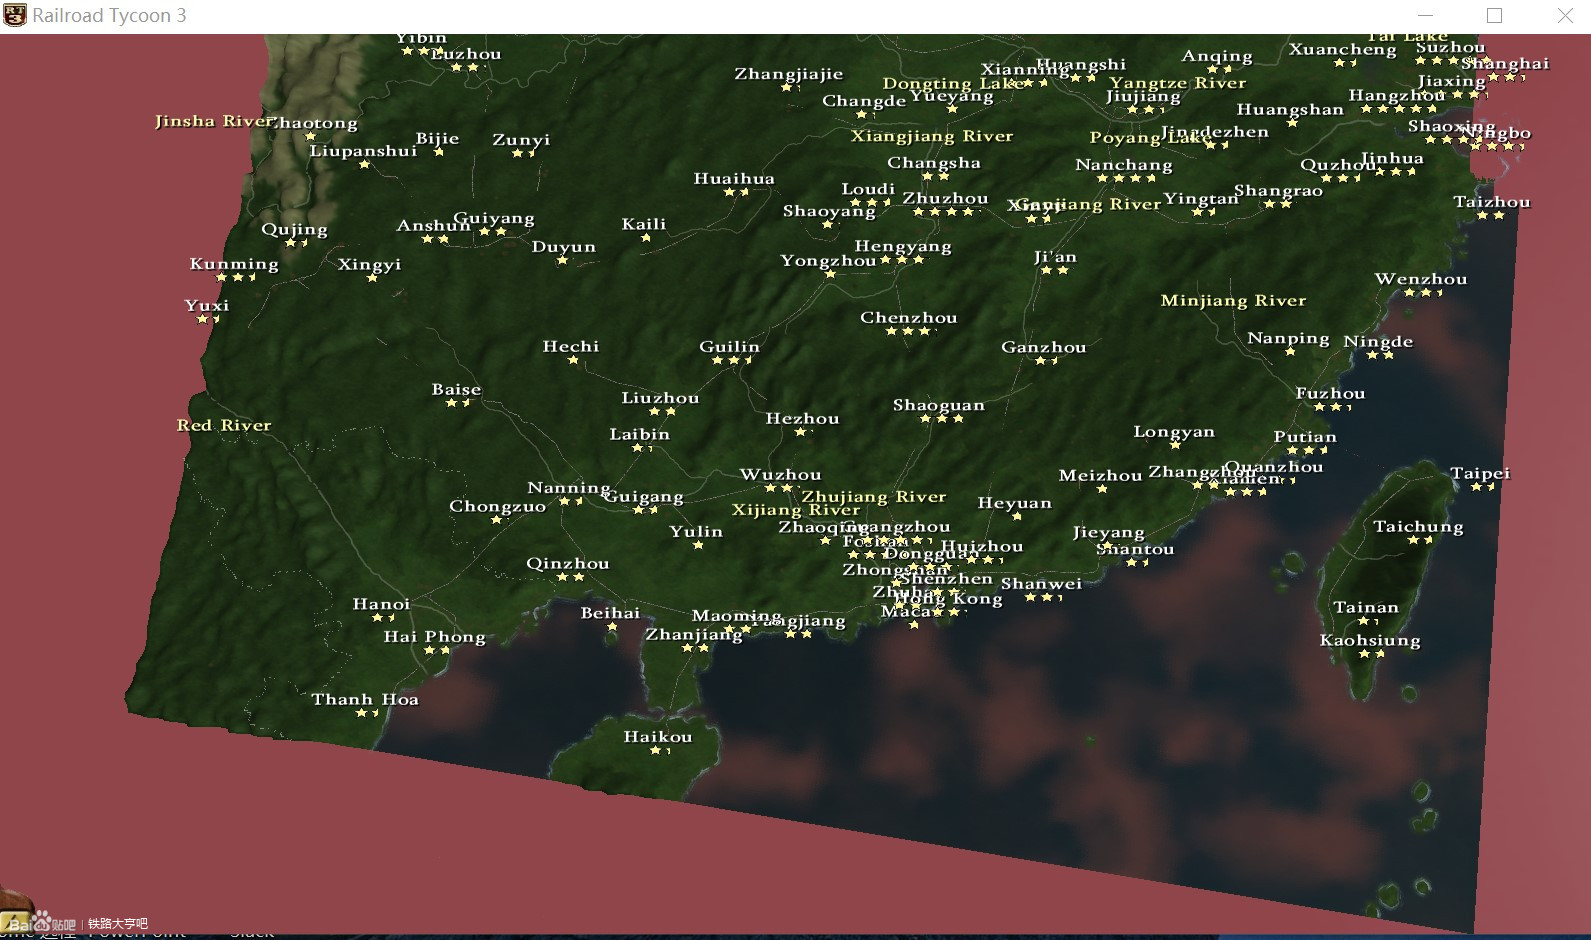Click the Zhuzhou city label
The width and height of the screenshot is (1591, 940).
point(945,198)
